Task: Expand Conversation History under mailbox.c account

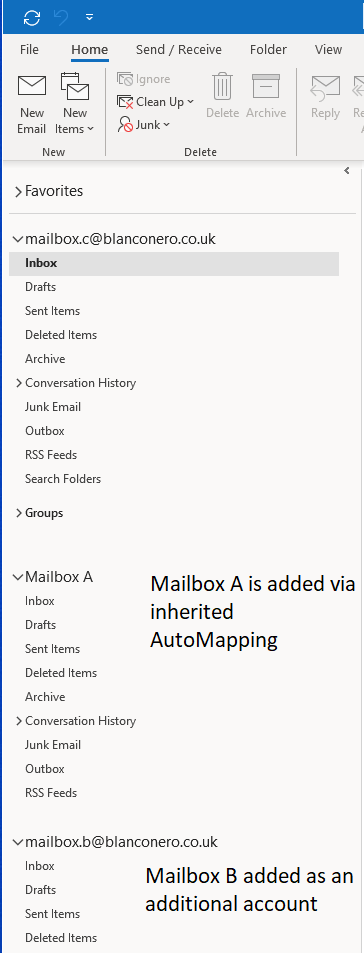Action: (x=19, y=383)
